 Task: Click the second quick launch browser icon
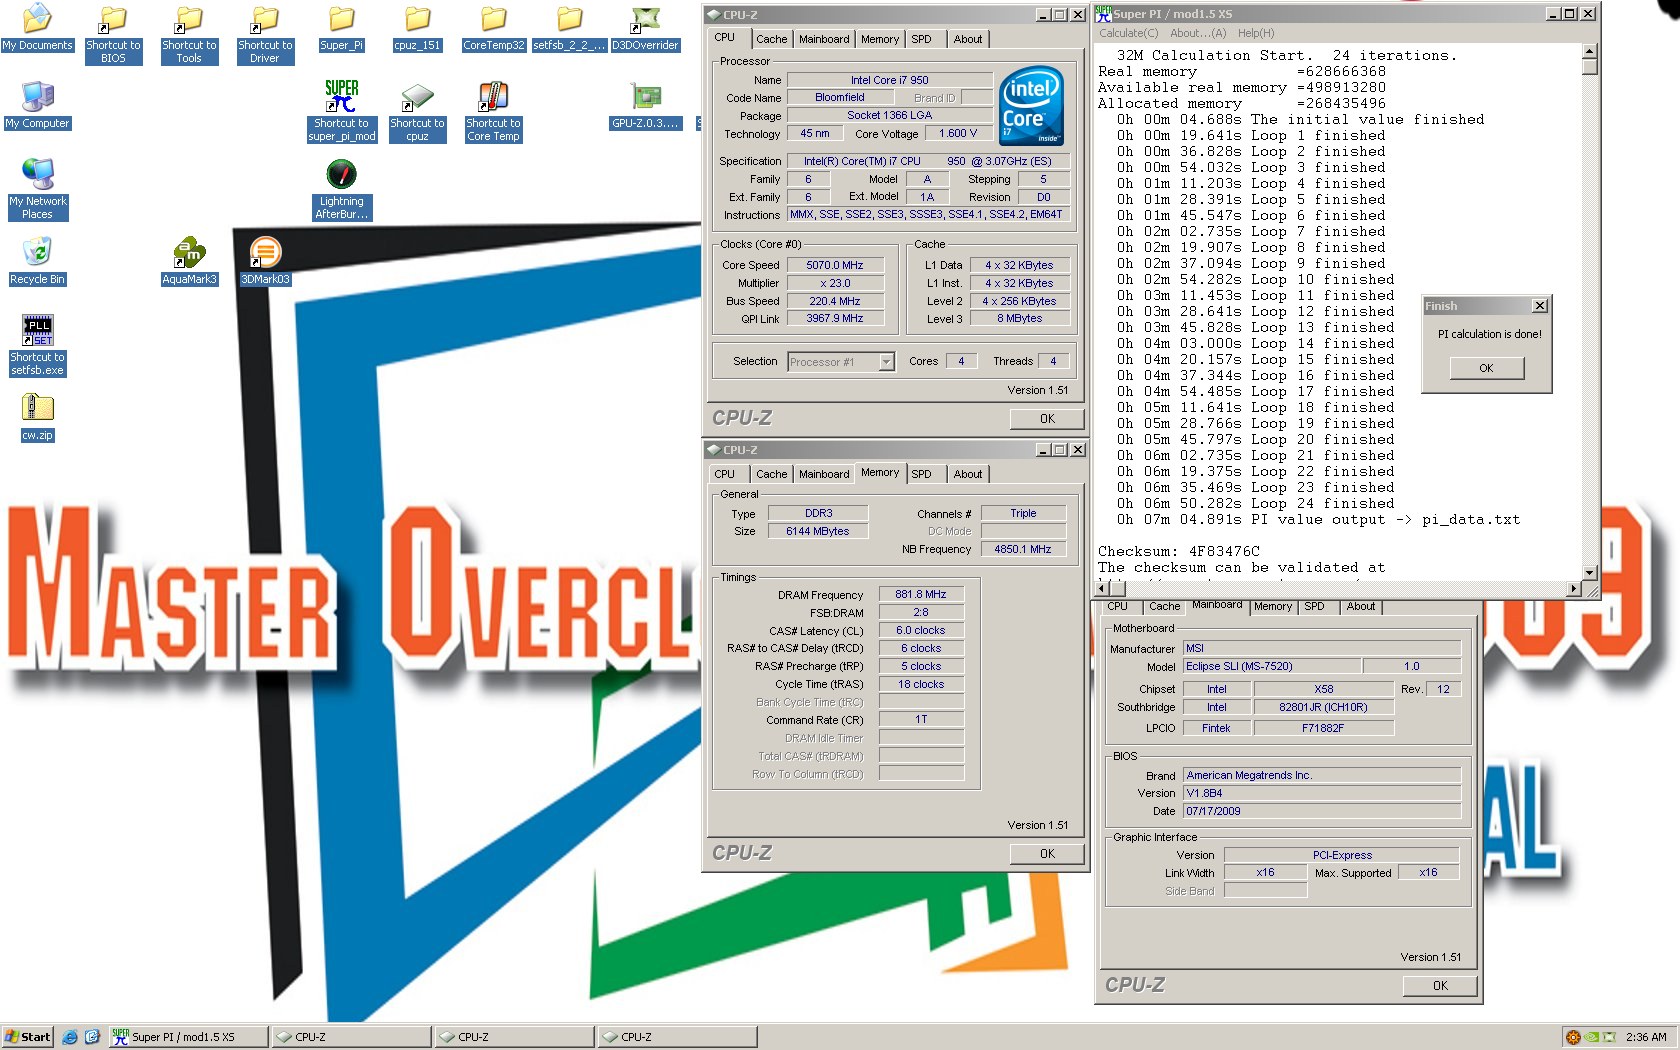point(92,1037)
